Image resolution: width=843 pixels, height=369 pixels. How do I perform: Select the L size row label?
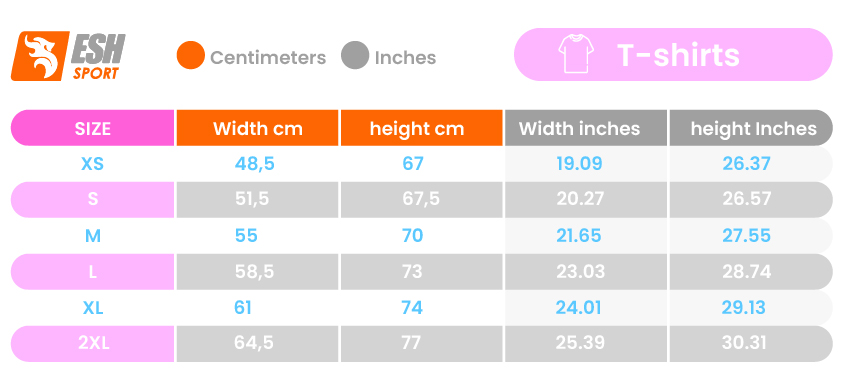click(92, 272)
